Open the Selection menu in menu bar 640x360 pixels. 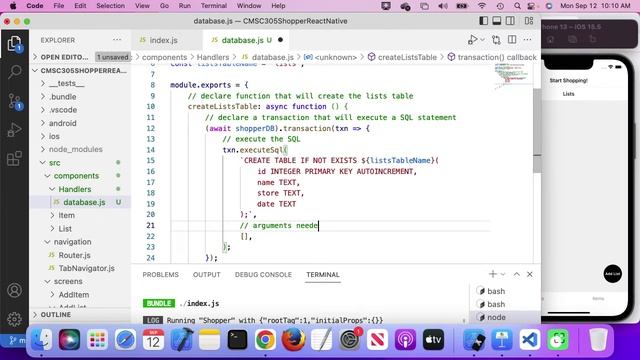[110, 6]
